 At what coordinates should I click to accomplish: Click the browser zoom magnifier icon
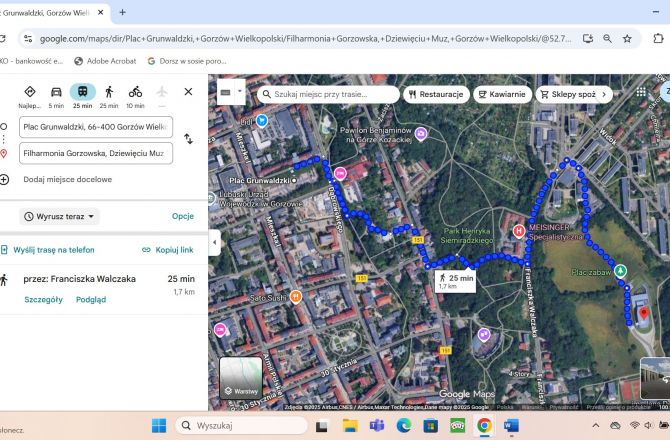coord(607,39)
